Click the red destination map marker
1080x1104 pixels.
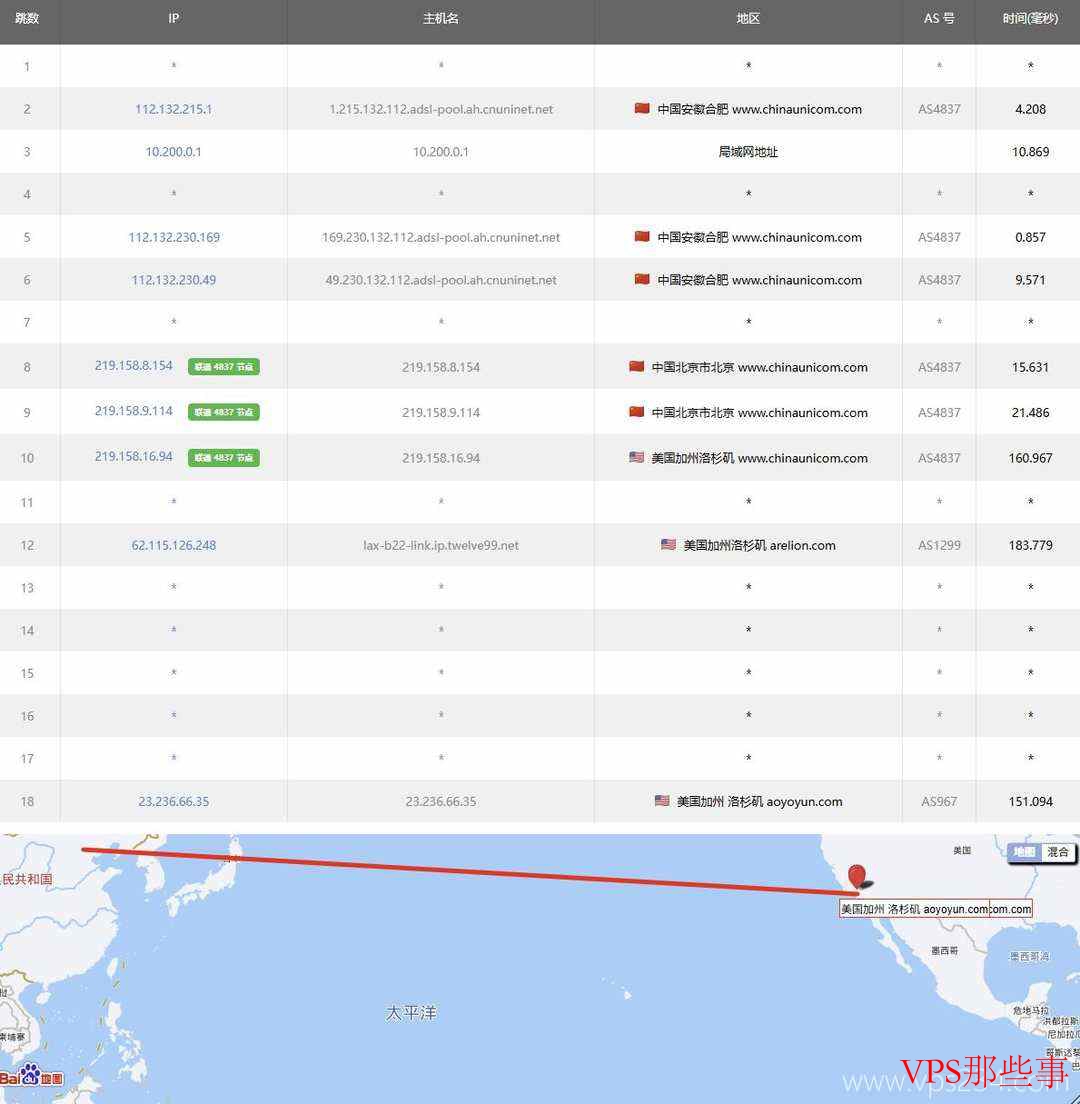click(x=857, y=877)
